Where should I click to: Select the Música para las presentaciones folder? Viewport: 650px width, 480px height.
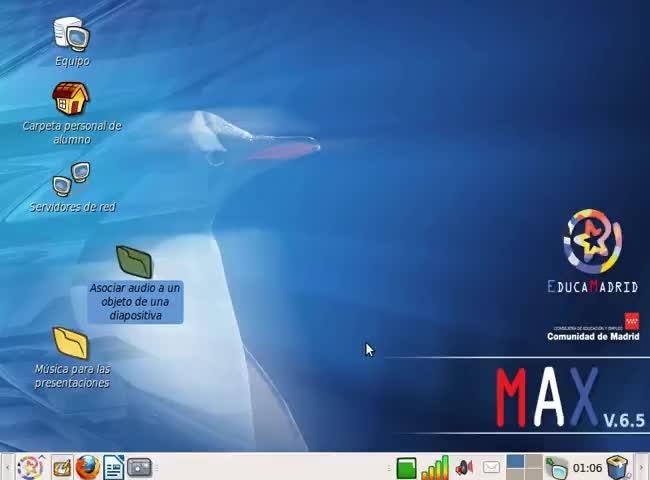tap(71, 343)
